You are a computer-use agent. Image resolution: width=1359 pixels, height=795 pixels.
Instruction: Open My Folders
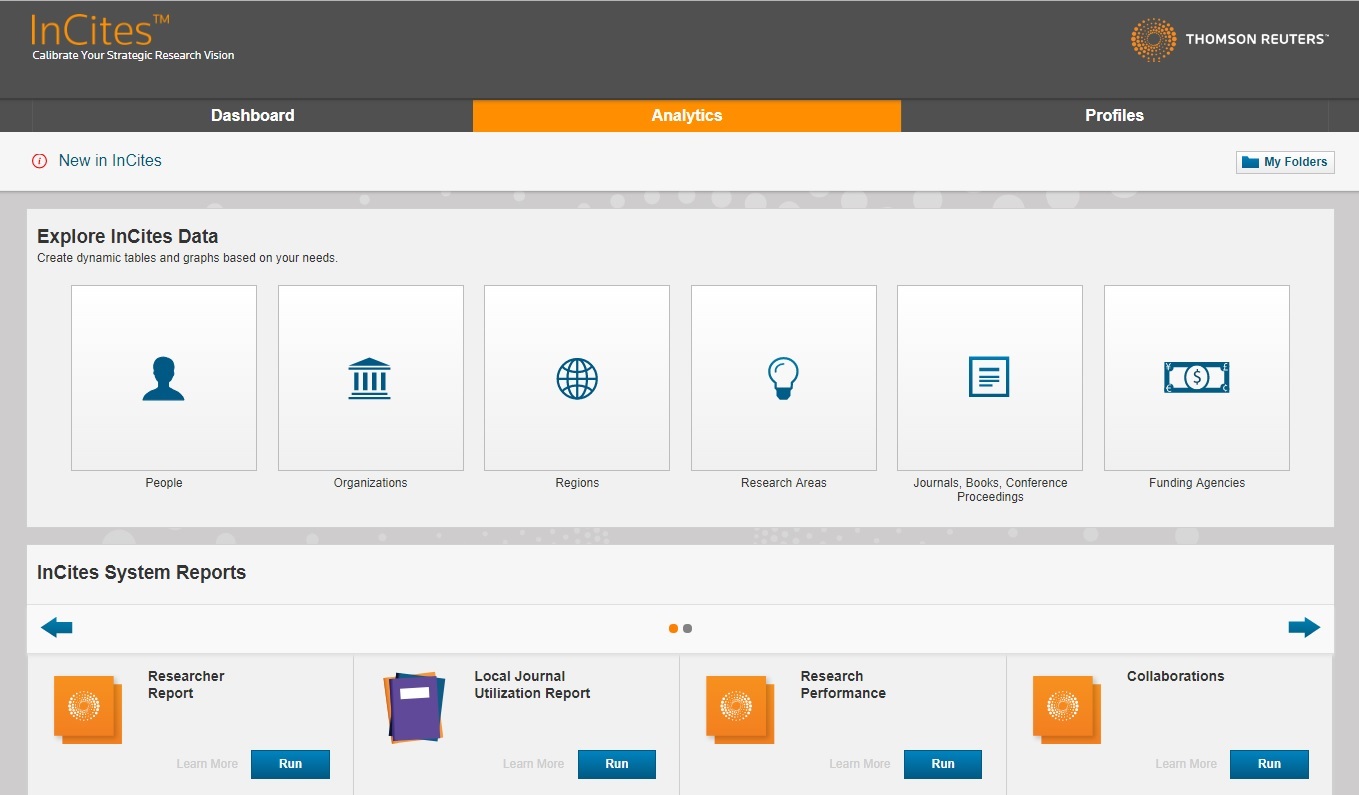pos(1285,162)
